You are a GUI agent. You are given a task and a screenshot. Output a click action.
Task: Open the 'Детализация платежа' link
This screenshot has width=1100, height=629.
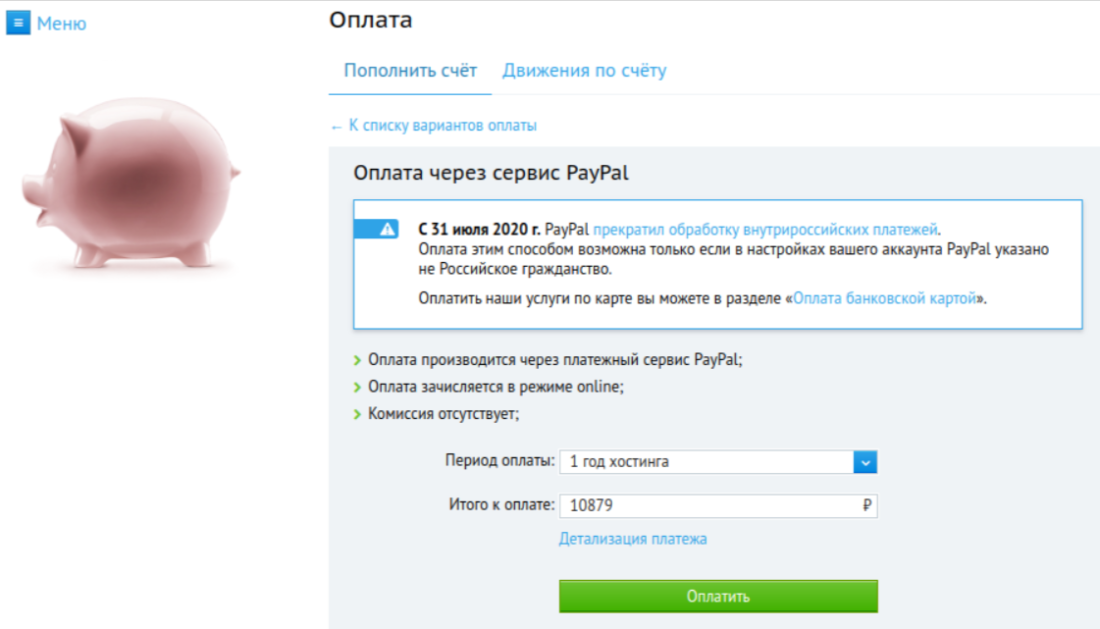tap(632, 539)
